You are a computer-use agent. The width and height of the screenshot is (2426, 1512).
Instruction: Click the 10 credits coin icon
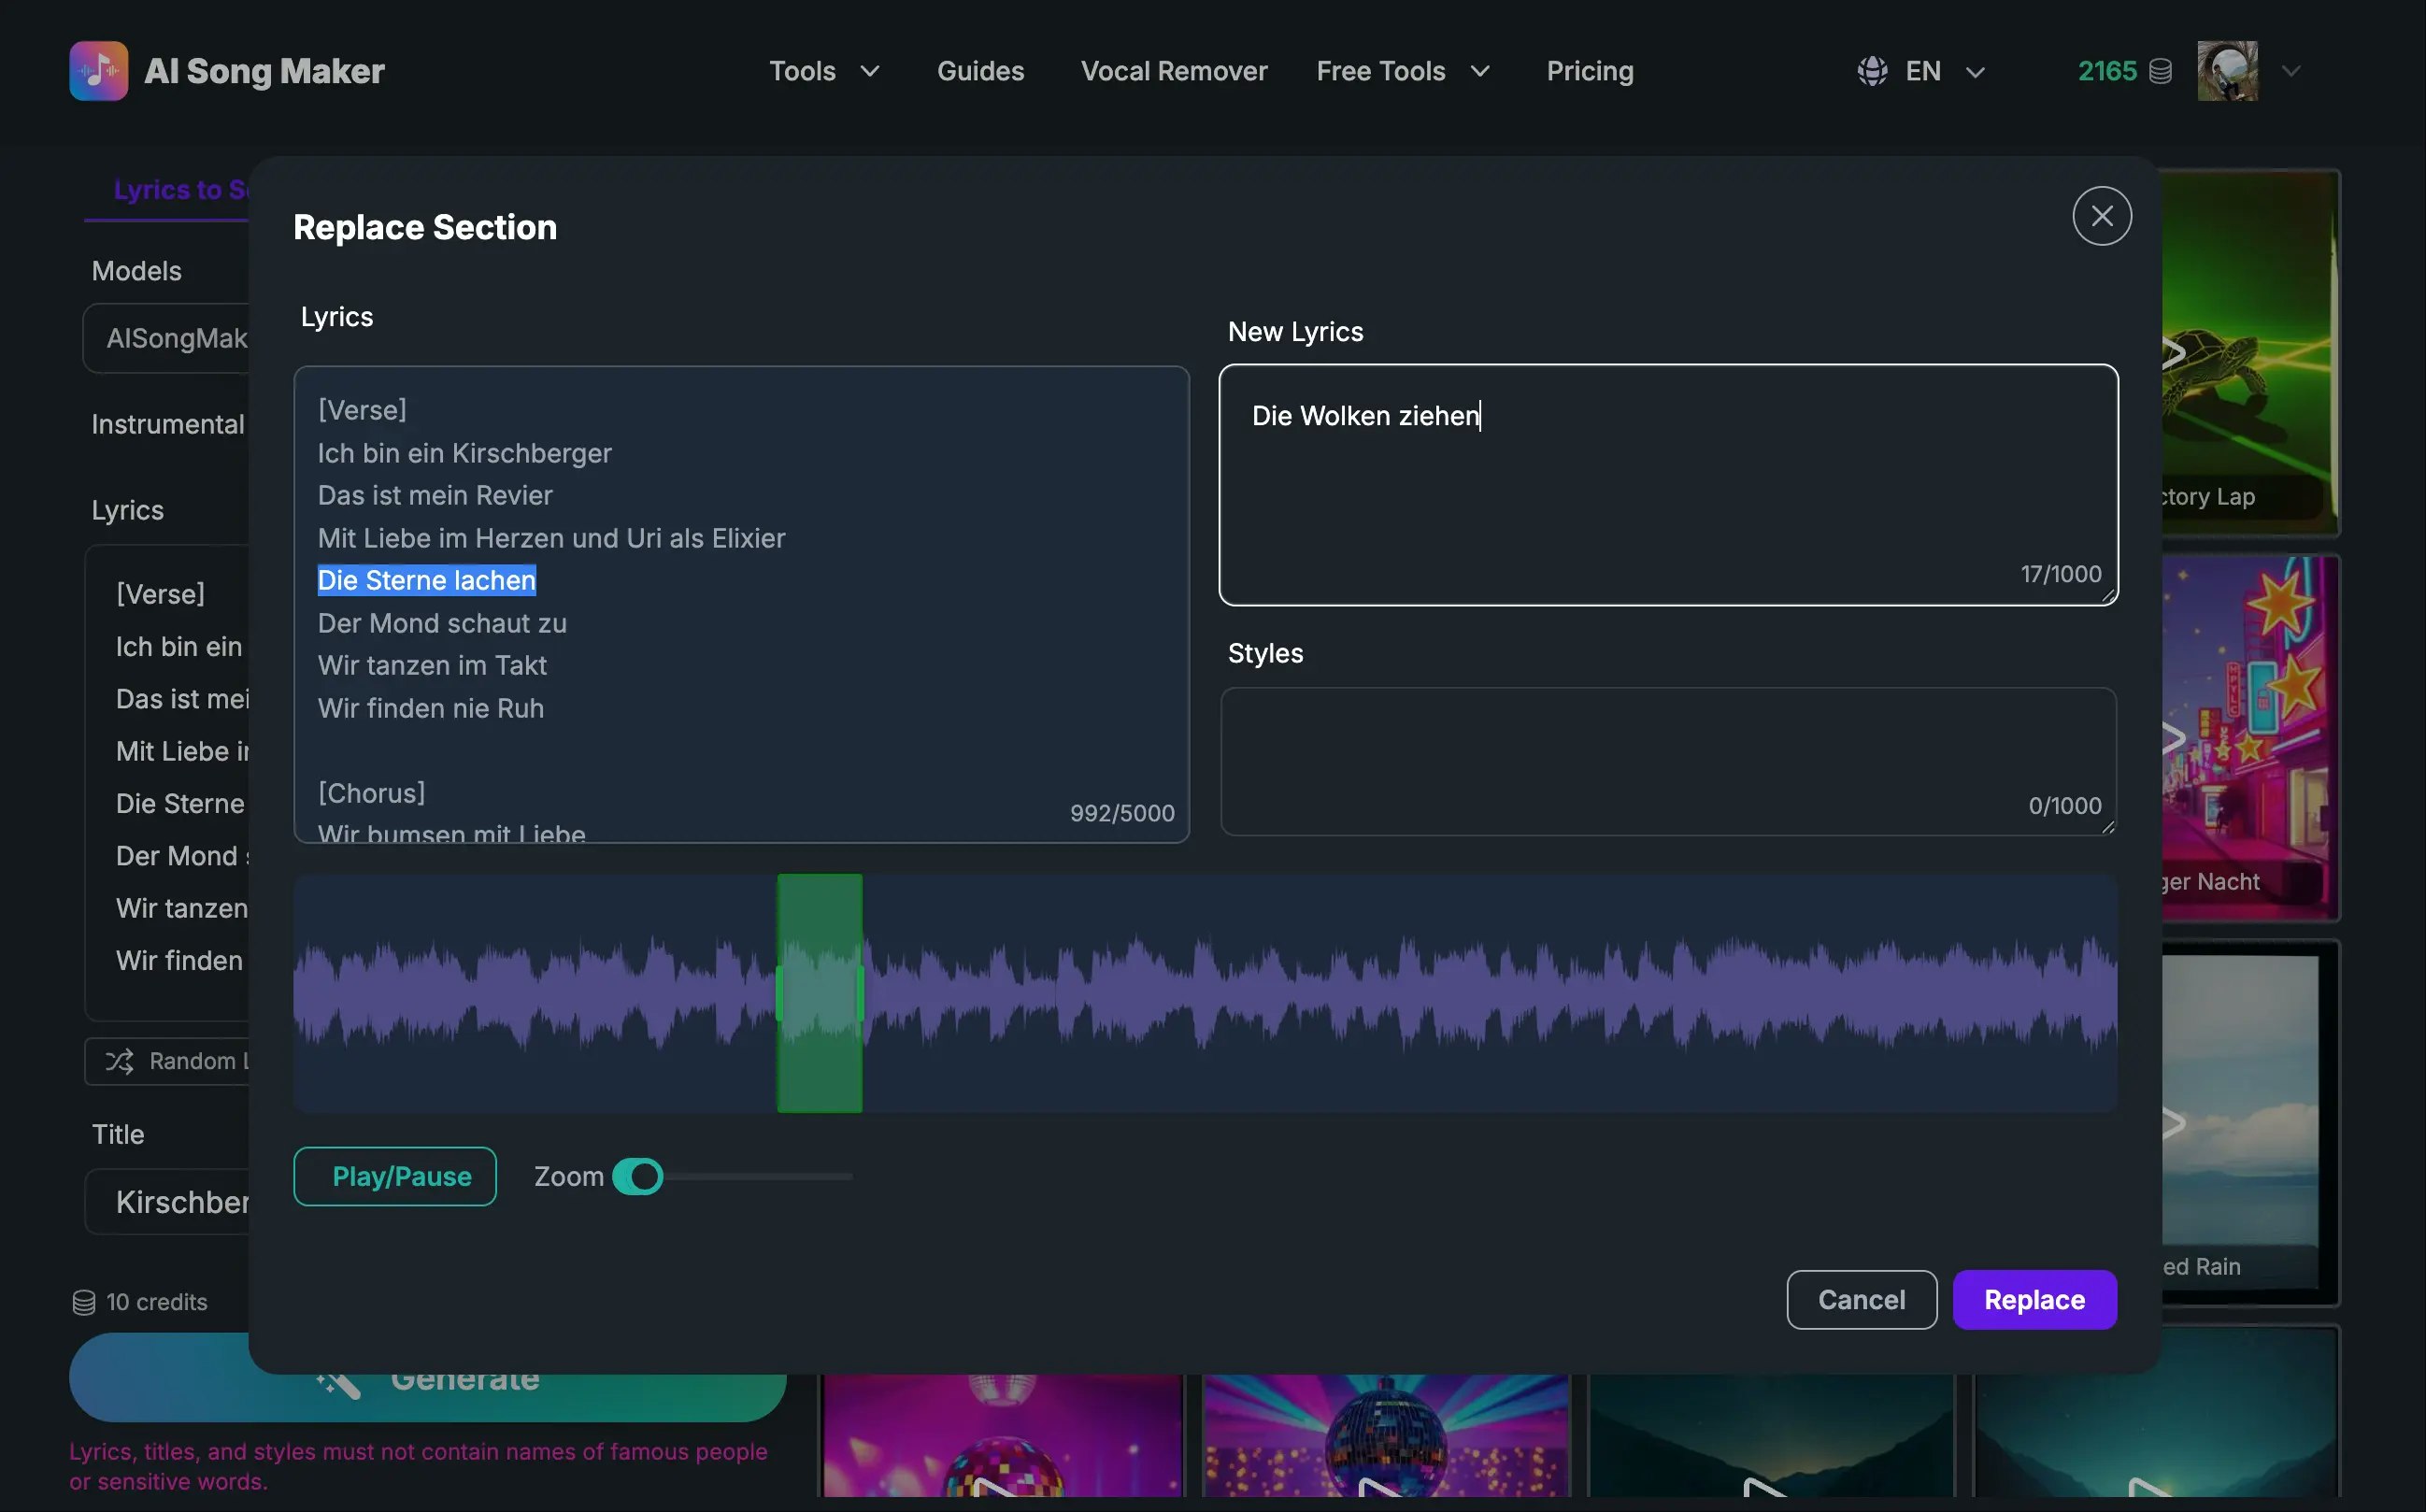pyautogui.click(x=84, y=1302)
